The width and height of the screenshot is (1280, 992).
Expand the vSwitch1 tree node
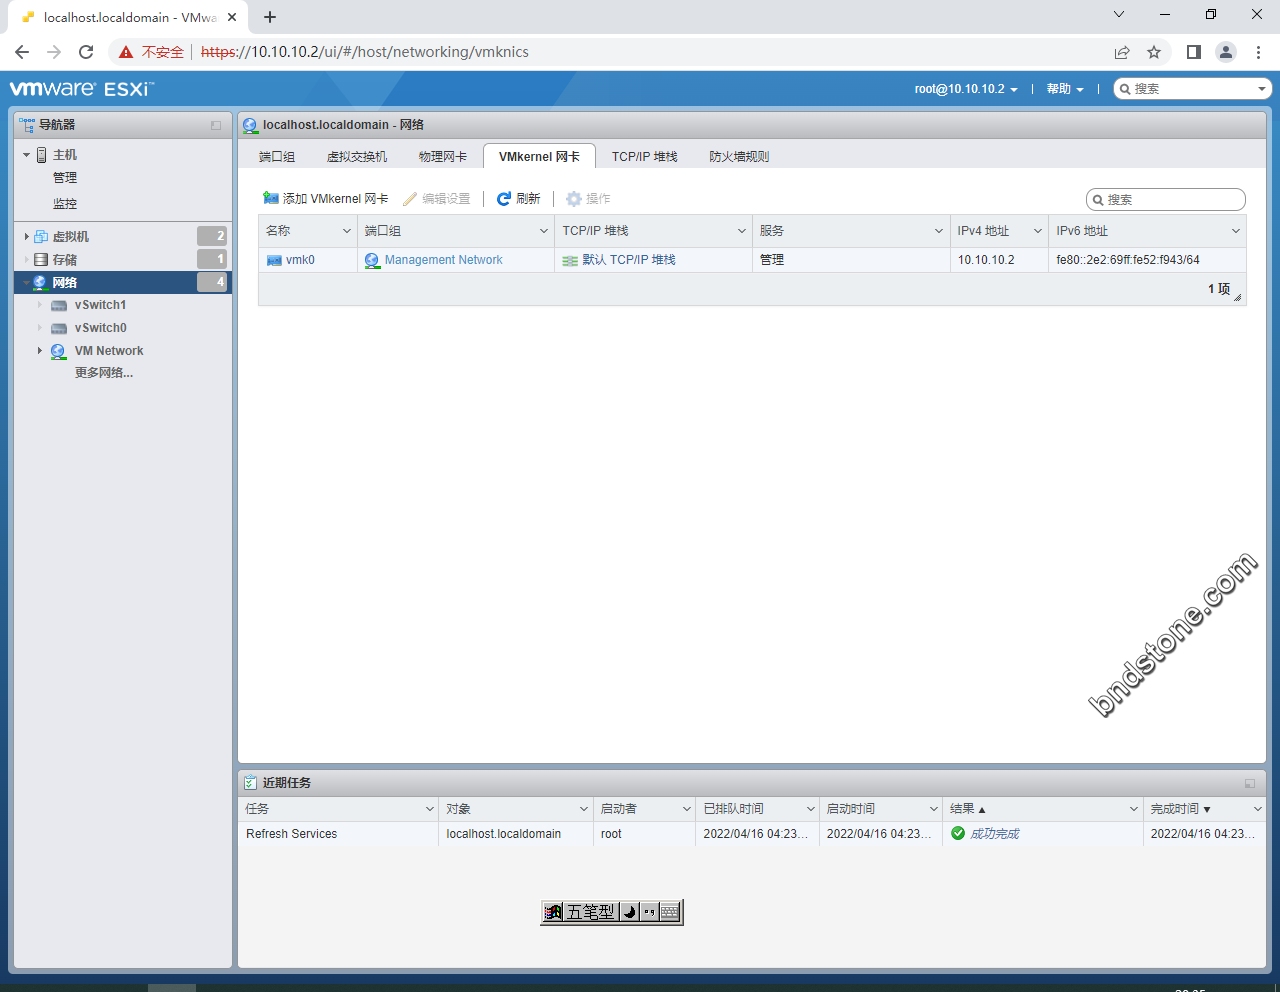[x=40, y=305]
